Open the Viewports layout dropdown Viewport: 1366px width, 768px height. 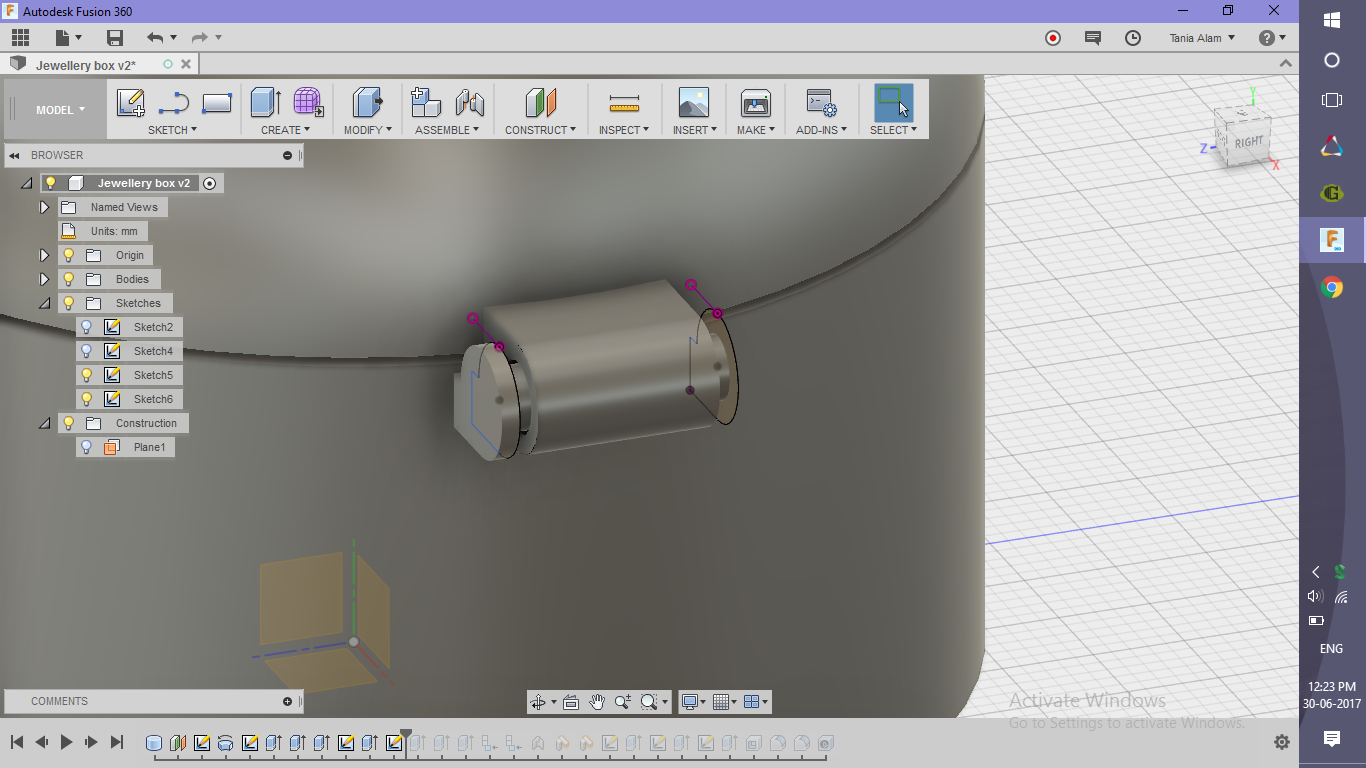(x=757, y=702)
